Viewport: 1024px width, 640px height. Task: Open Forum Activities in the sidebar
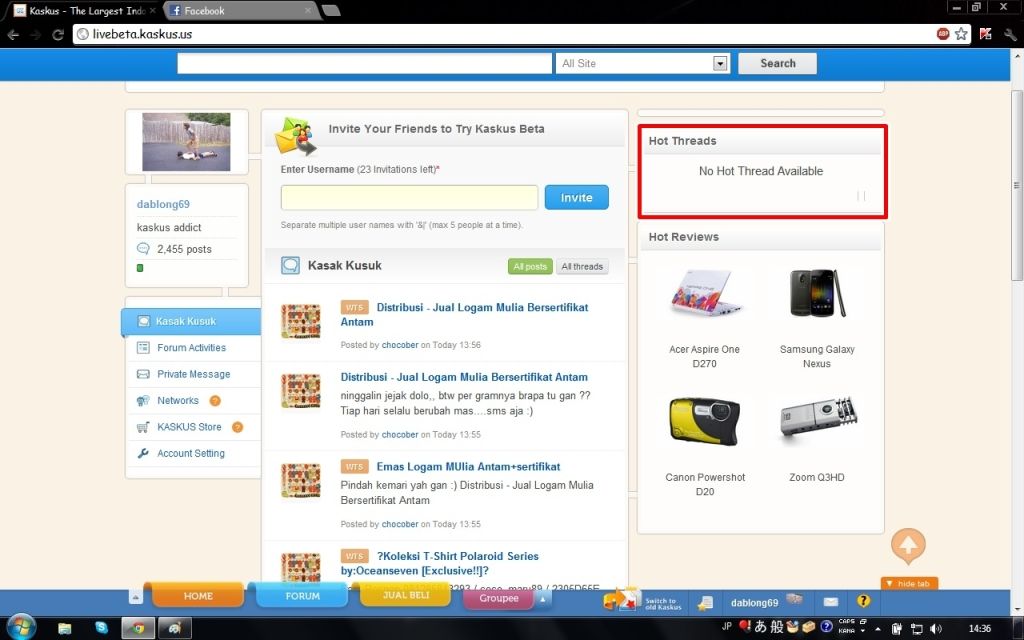click(x=191, y=348)
